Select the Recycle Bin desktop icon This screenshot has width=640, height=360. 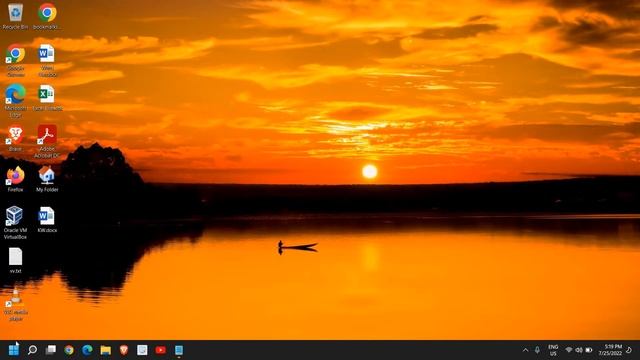15,16
